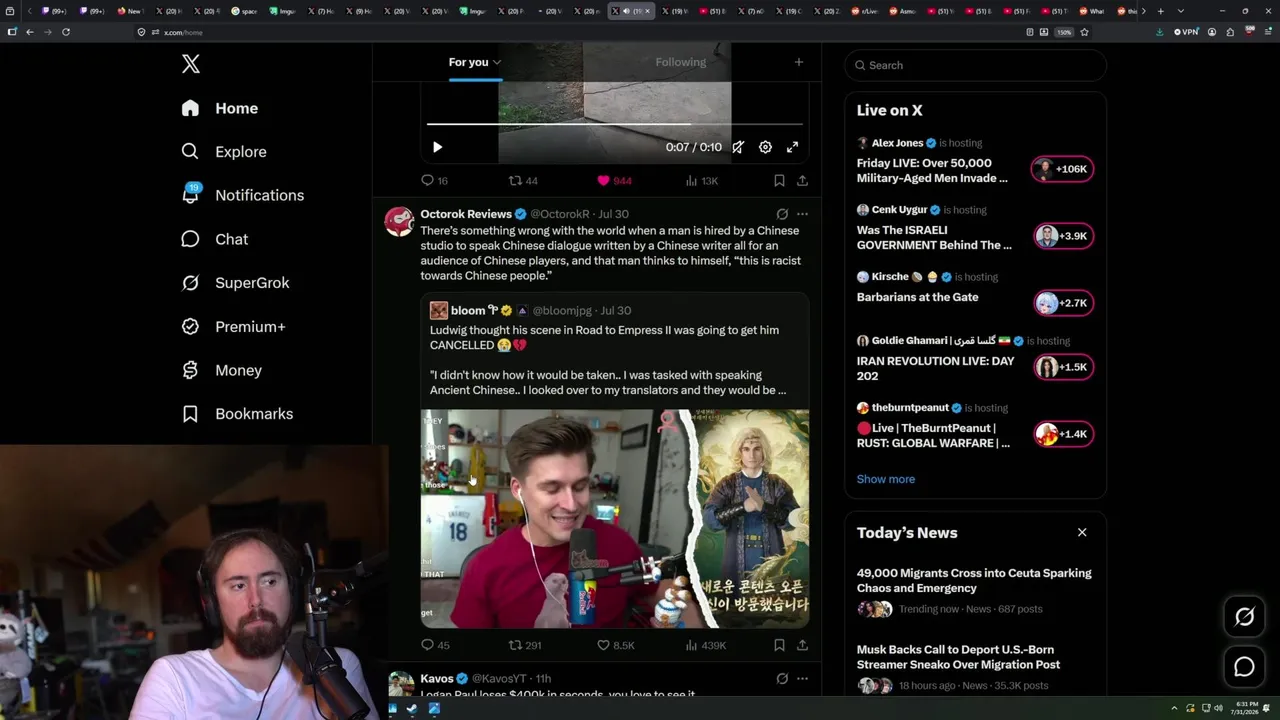
Task: Open more options on Octorok Reviews post
Action: click(802, 214)
